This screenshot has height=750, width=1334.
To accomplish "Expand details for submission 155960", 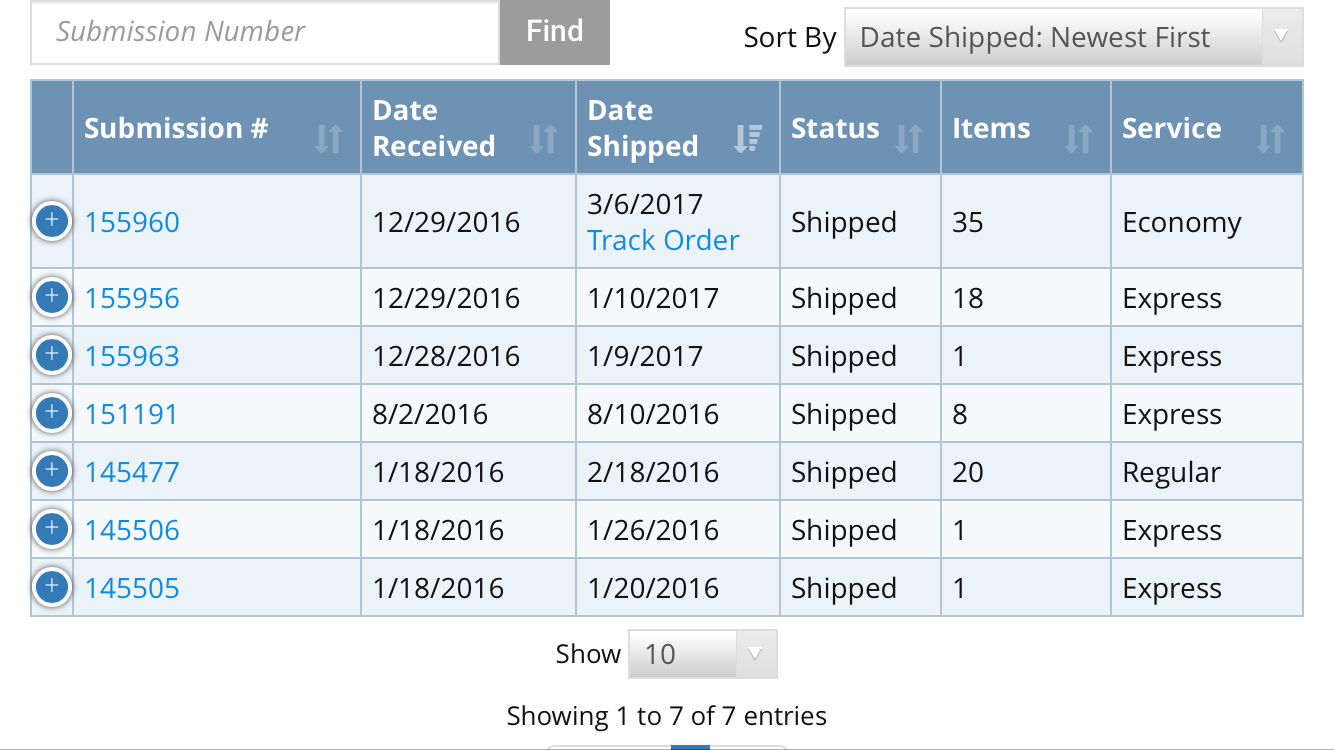I will [x=52, y=221].
